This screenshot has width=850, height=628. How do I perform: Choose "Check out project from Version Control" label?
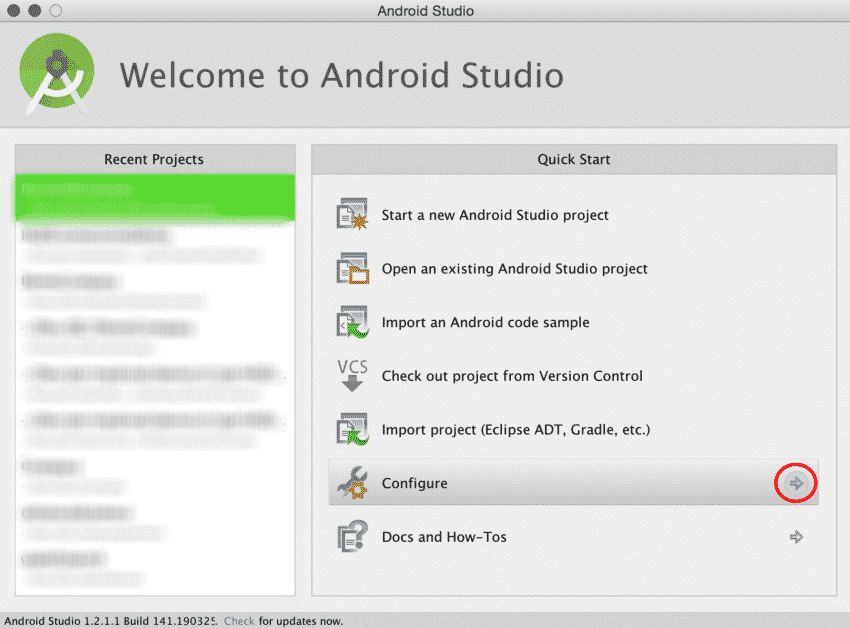point(512,376)
